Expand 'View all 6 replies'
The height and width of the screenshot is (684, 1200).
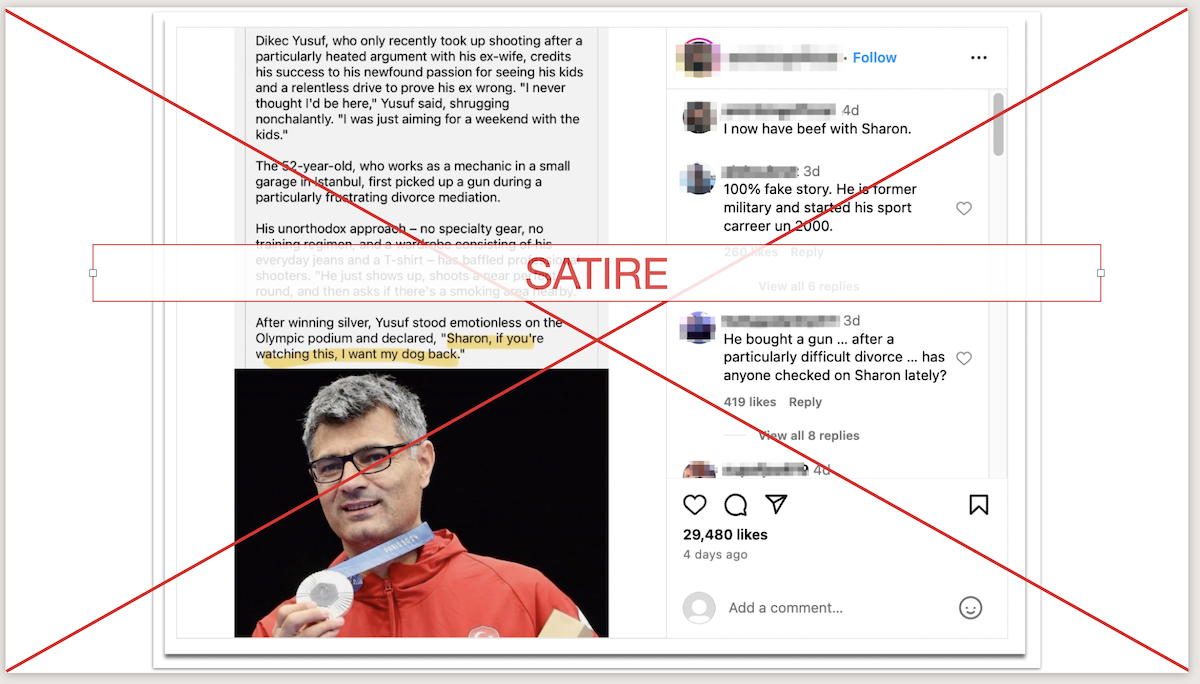pos(809,287)
